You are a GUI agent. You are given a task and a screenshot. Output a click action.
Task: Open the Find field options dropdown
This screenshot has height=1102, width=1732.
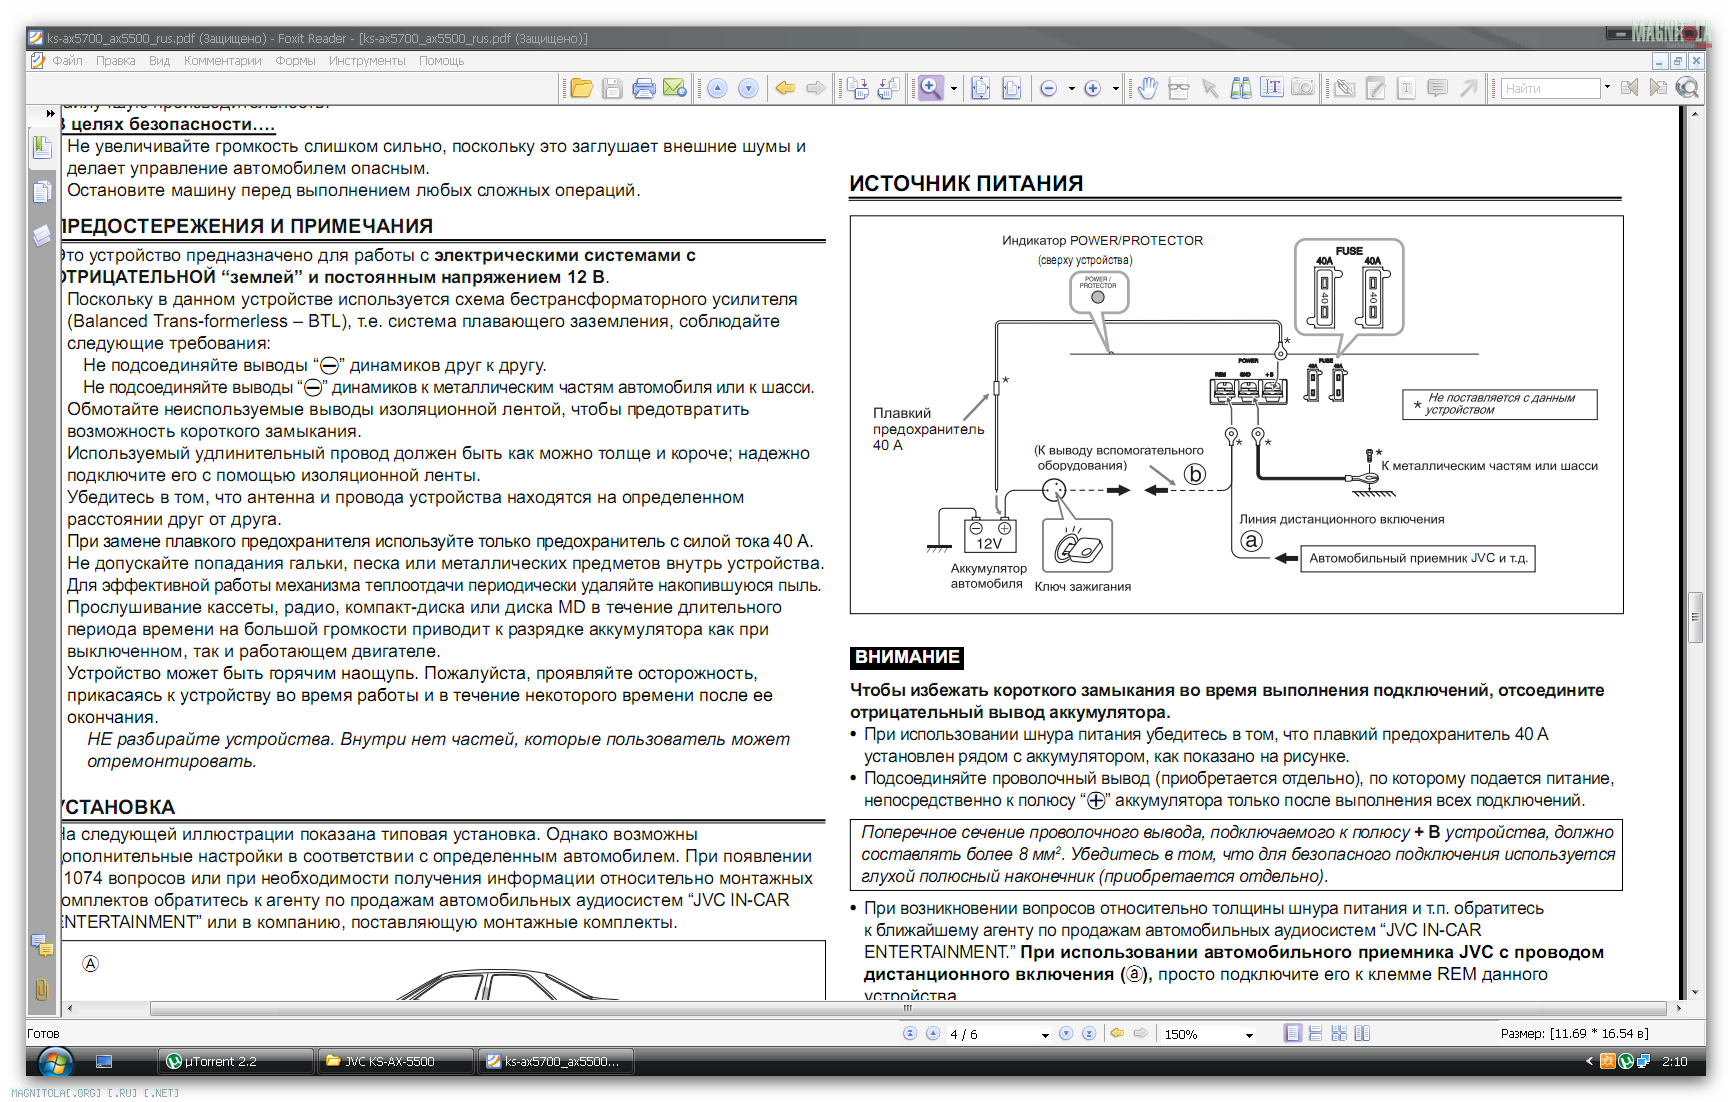1607,87
